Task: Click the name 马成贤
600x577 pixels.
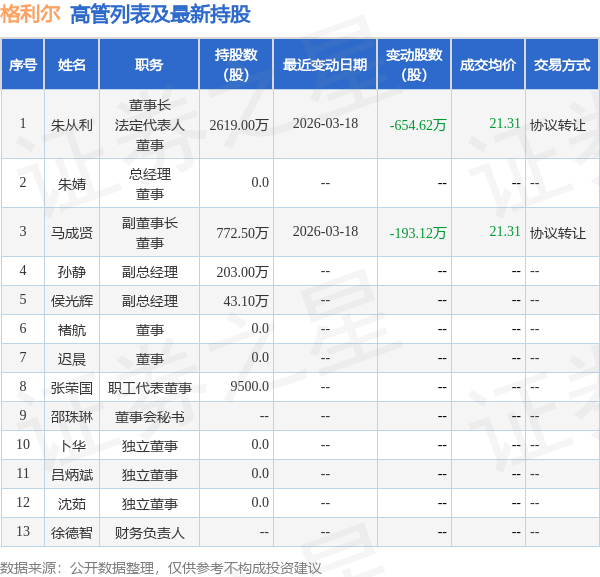Action: point(72,233)
